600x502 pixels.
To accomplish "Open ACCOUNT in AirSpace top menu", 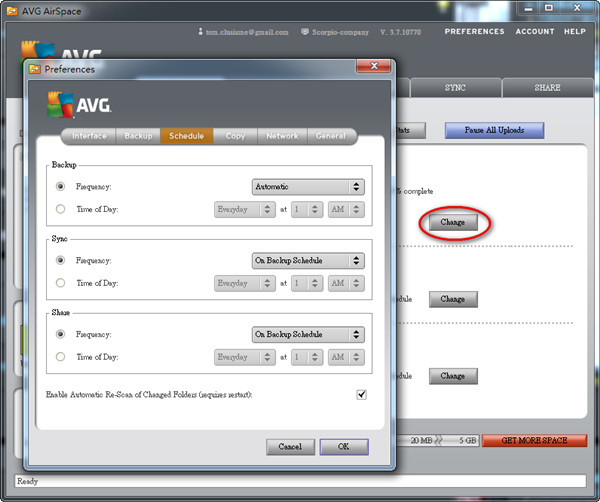I will 535,32.
